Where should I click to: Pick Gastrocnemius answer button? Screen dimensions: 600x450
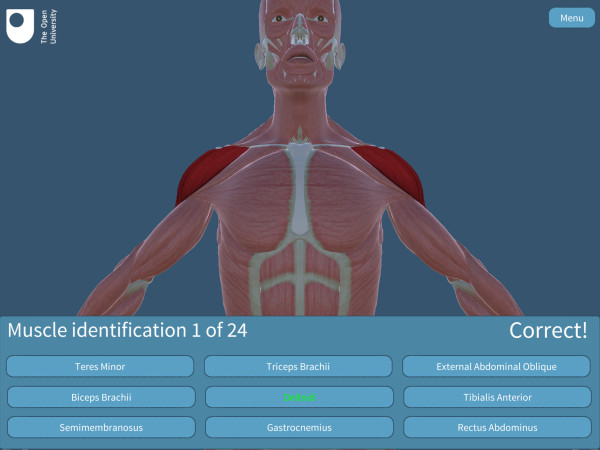click(299, 427)
